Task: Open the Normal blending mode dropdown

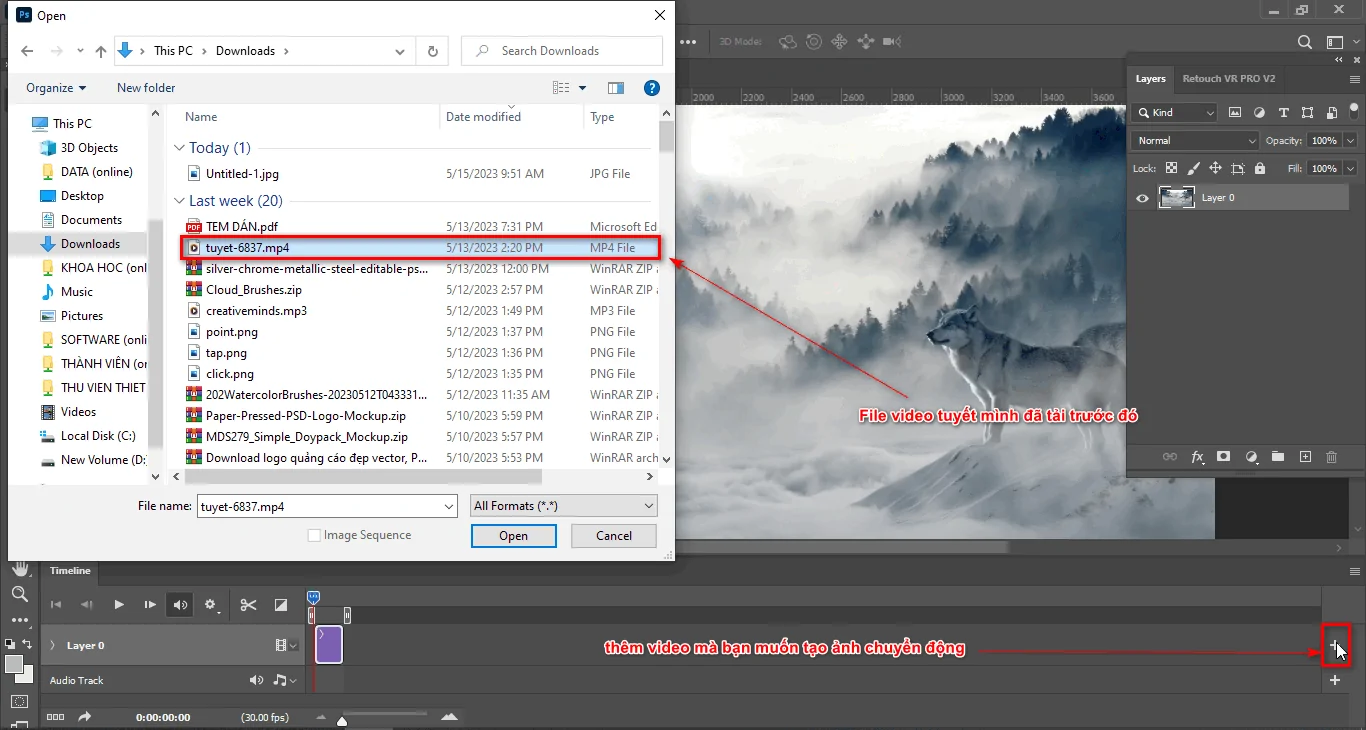Action: (x=1193, y=140)
